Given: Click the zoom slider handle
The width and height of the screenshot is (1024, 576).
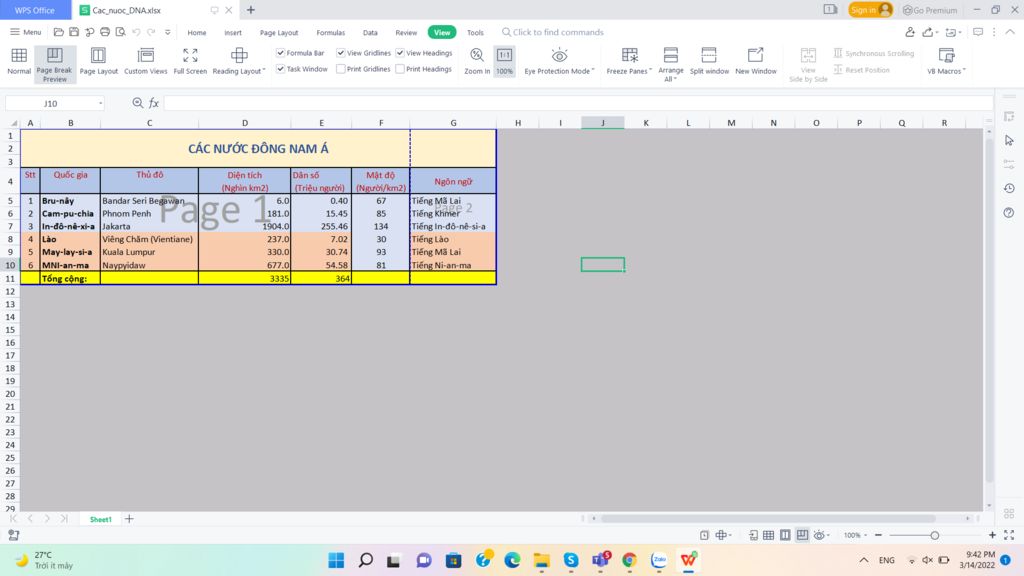Looking at the screenshot, I should point(935,535).
